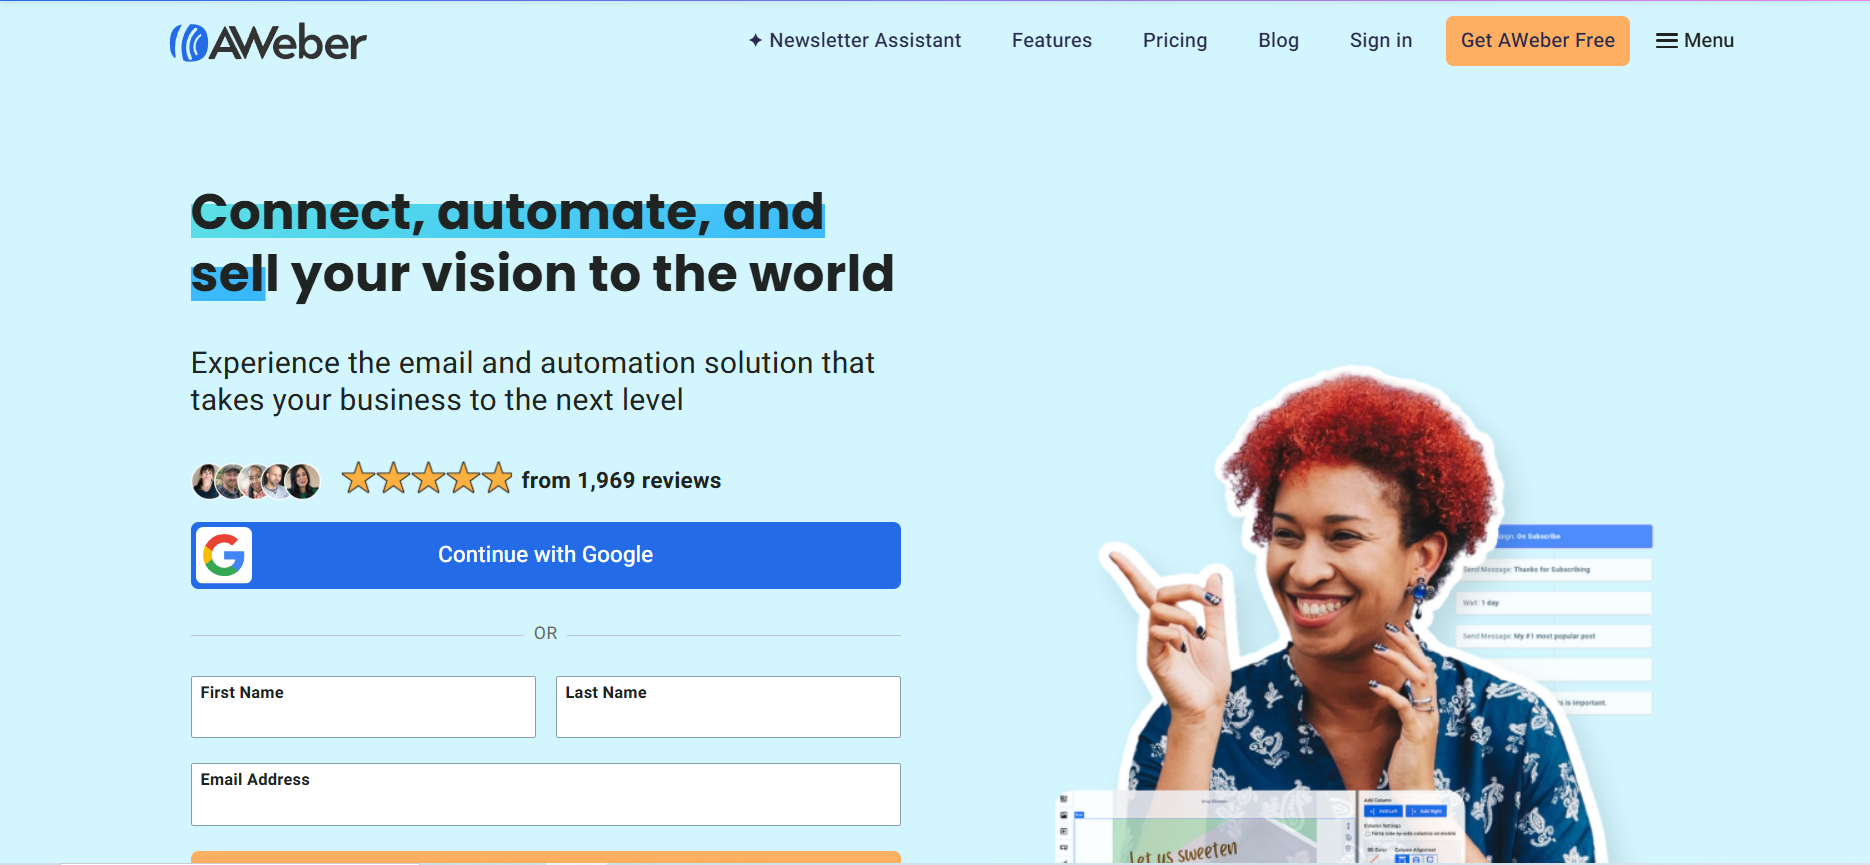Click the Newsletter Assistant sparkle icon

pos(756,41)
